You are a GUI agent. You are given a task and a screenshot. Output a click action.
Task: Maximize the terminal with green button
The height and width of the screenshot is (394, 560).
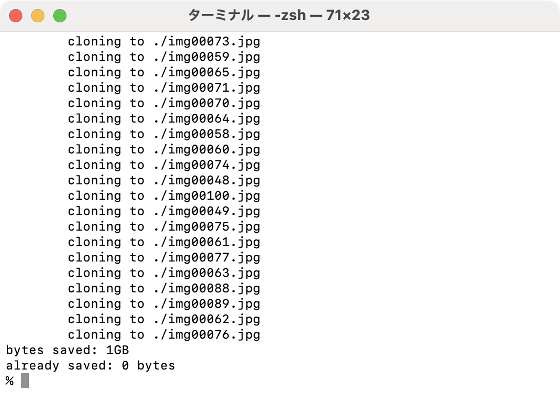(60, 16)
